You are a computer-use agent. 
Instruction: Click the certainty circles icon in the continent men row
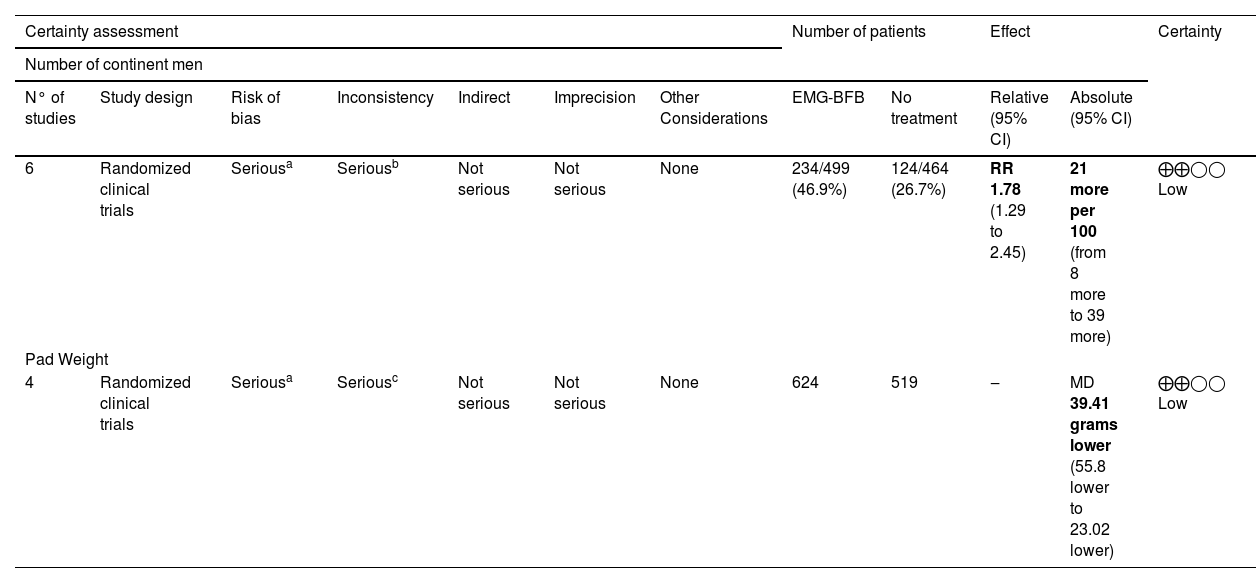click(1191, 169)
